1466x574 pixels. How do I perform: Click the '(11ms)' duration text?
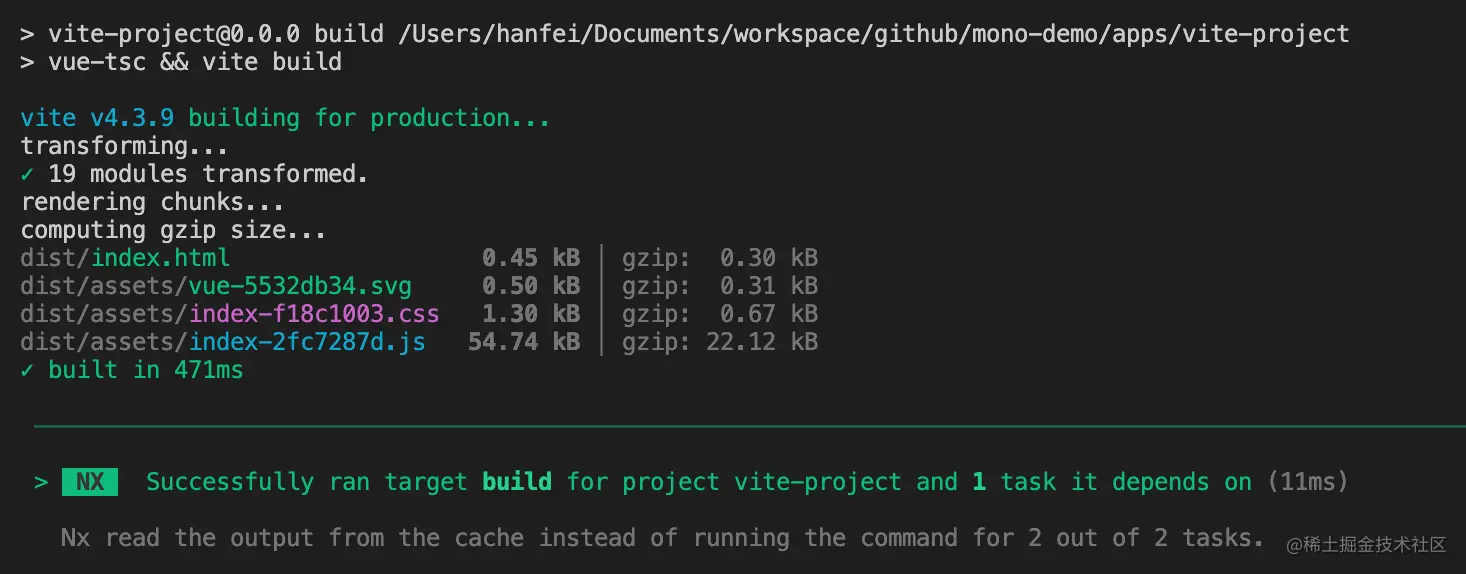click(1301, 482)
